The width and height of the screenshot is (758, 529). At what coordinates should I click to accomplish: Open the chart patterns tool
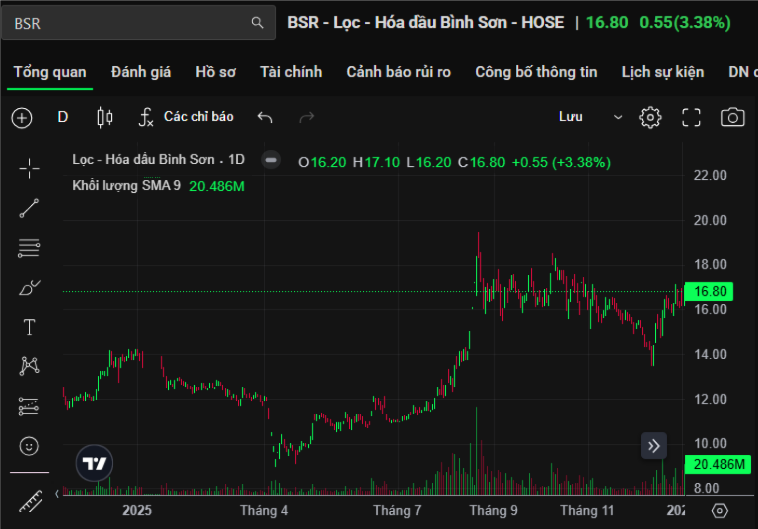30,366
